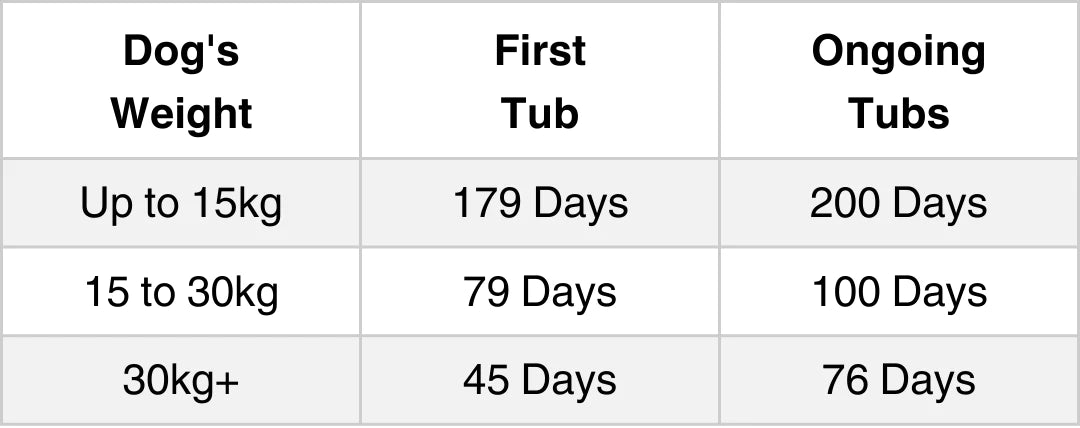Select the "Up to 15kg" weight cell
This screenshot has height=428, width=1080.
pyautogui.click(x=181, y=204)
